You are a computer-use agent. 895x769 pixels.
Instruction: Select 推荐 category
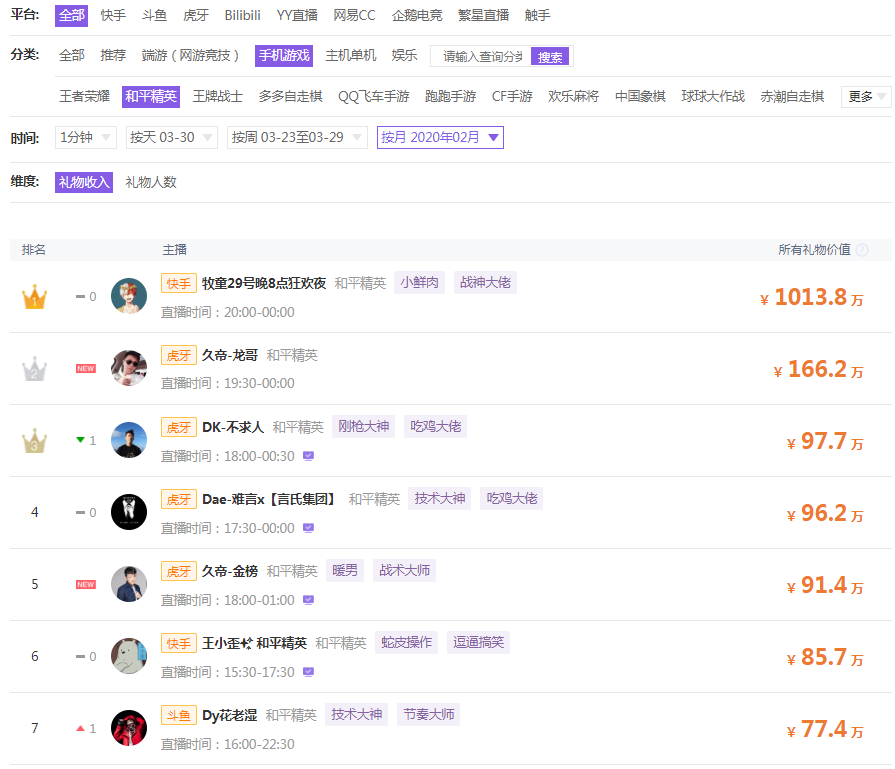point(113,55)
